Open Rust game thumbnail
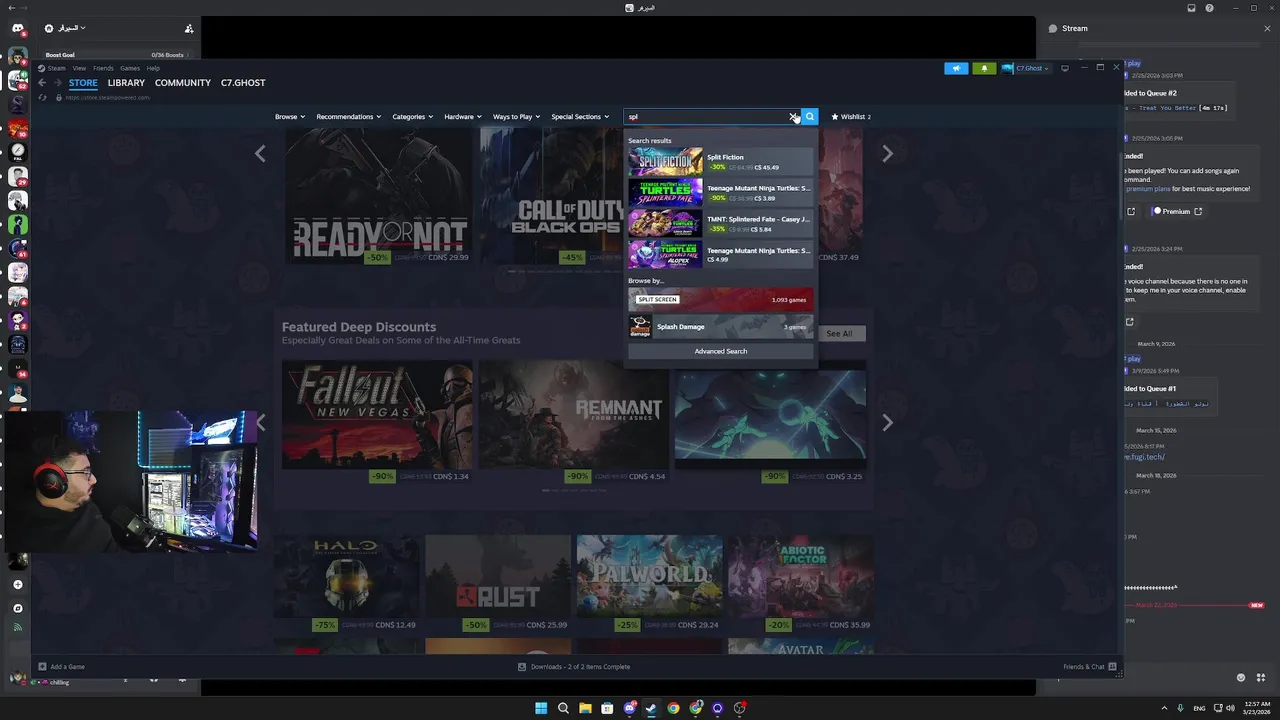The image size is (1280, 720). coord(498,575)
